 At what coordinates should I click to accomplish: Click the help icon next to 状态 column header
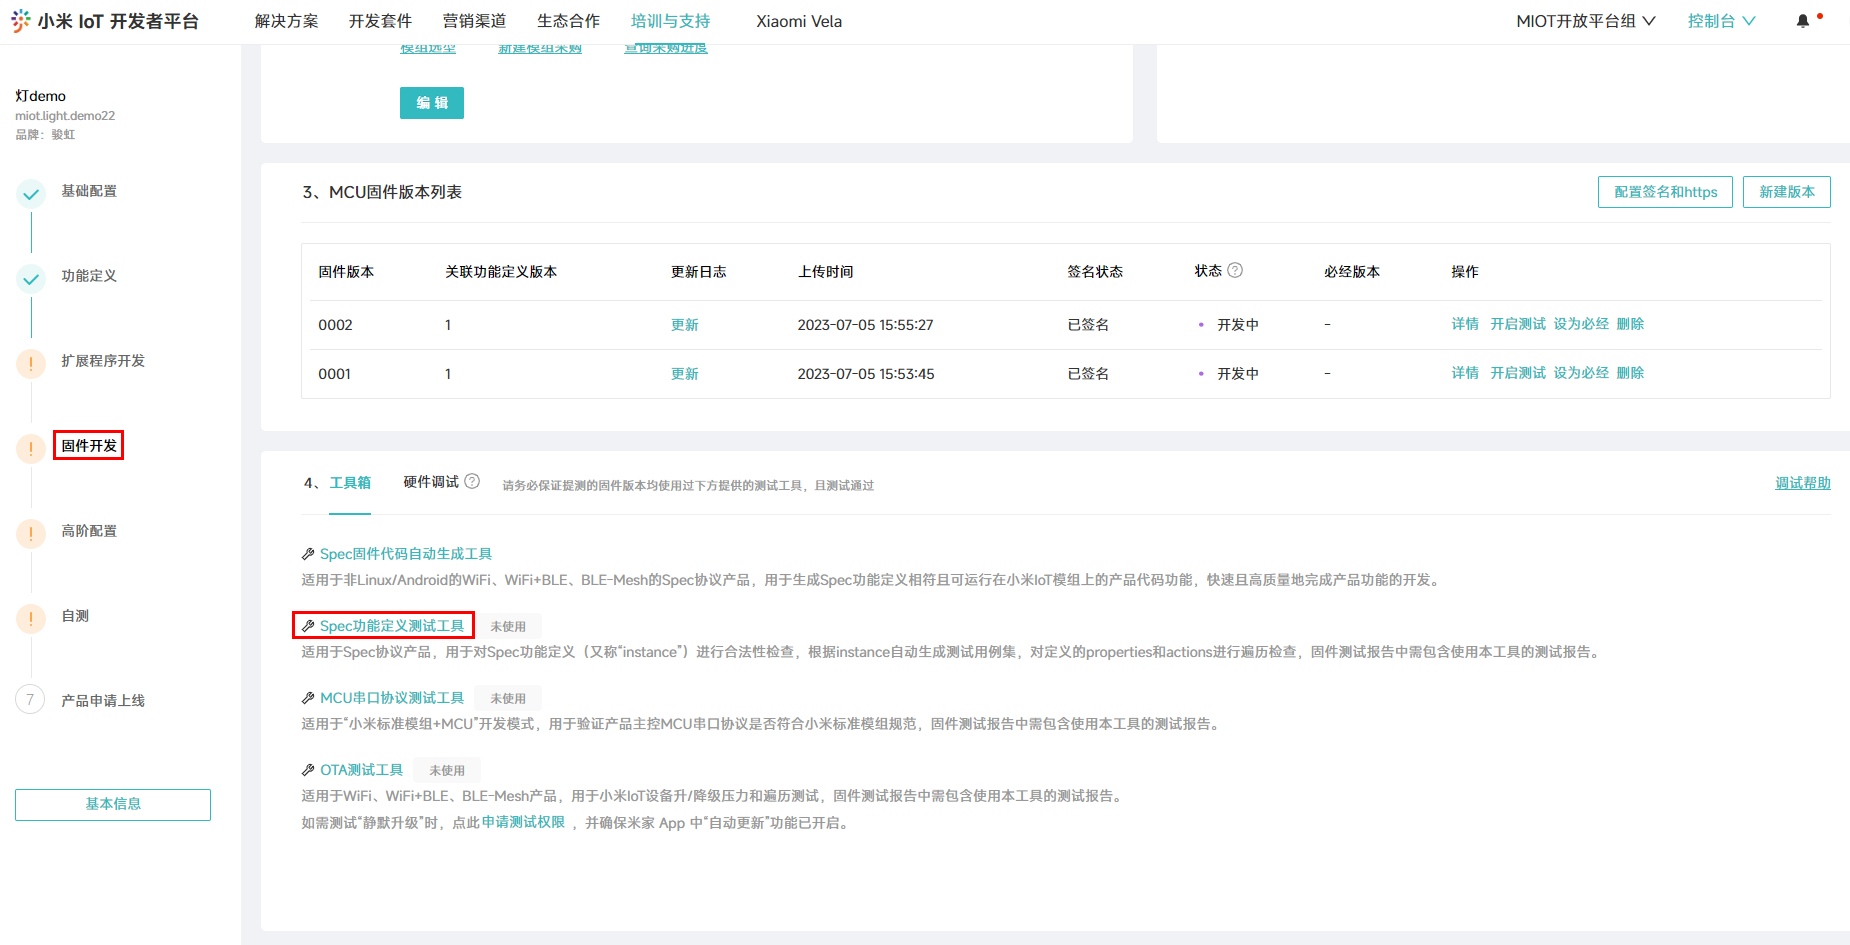pyautogui.click(x=1235, y=270)
